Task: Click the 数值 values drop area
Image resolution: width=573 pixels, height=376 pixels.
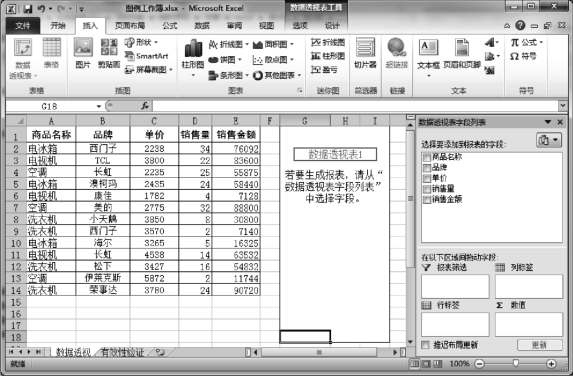Action: tap(528, 324)
